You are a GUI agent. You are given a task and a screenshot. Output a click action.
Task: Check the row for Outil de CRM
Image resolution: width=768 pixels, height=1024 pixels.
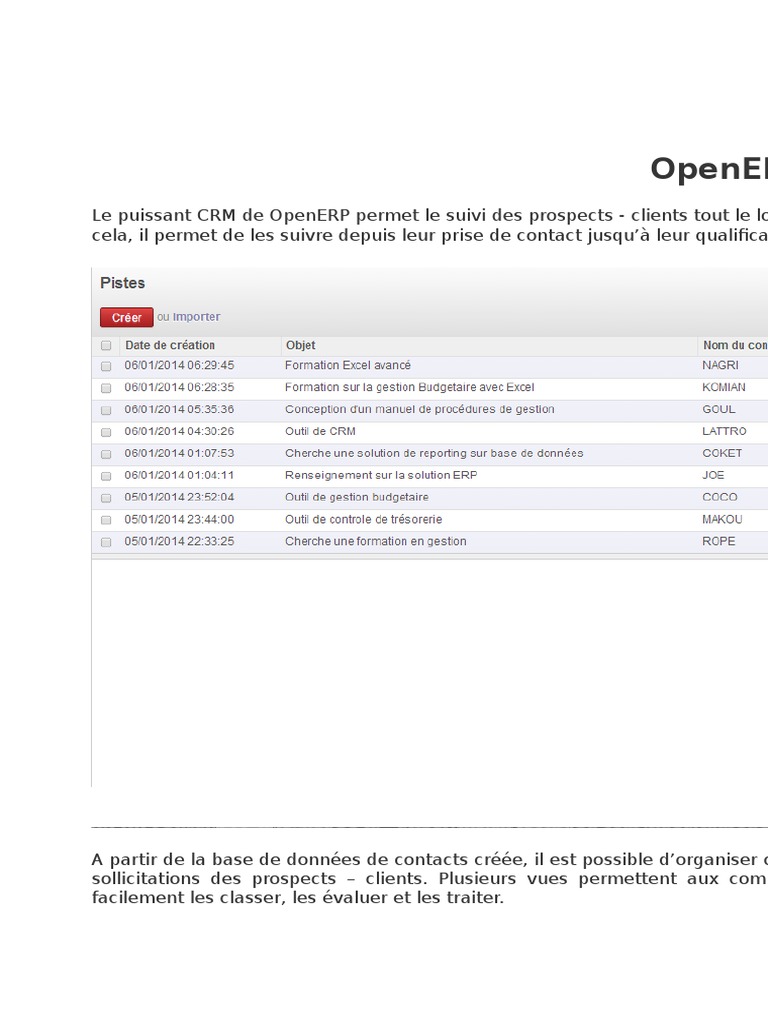(x=106, y=432)
